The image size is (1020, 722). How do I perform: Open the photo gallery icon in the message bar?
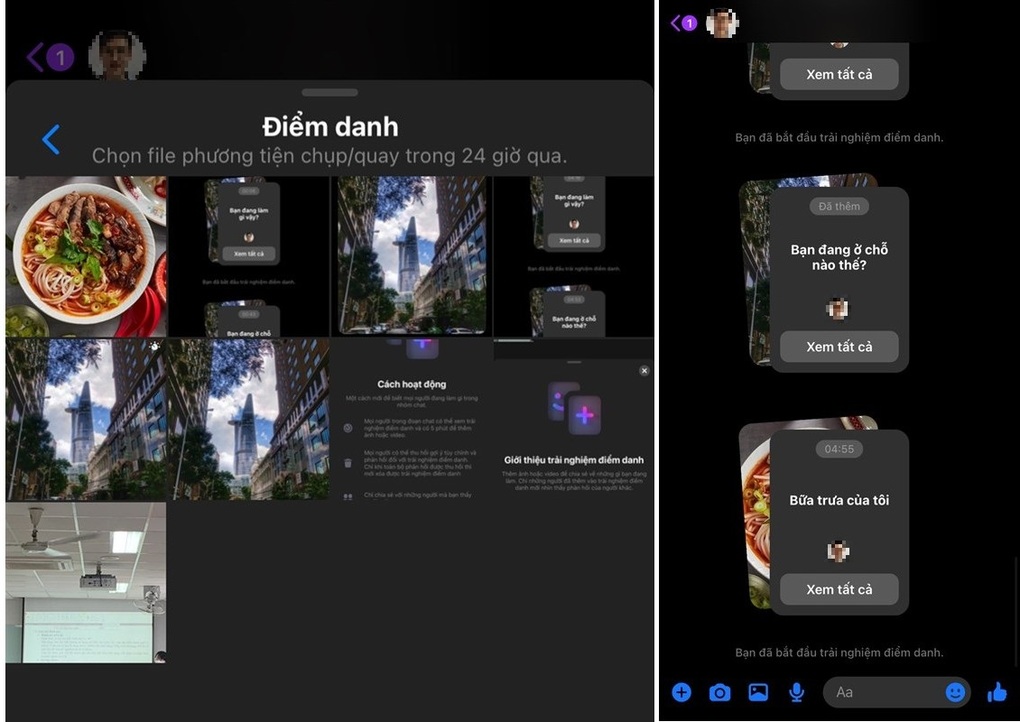coord(758,693)
